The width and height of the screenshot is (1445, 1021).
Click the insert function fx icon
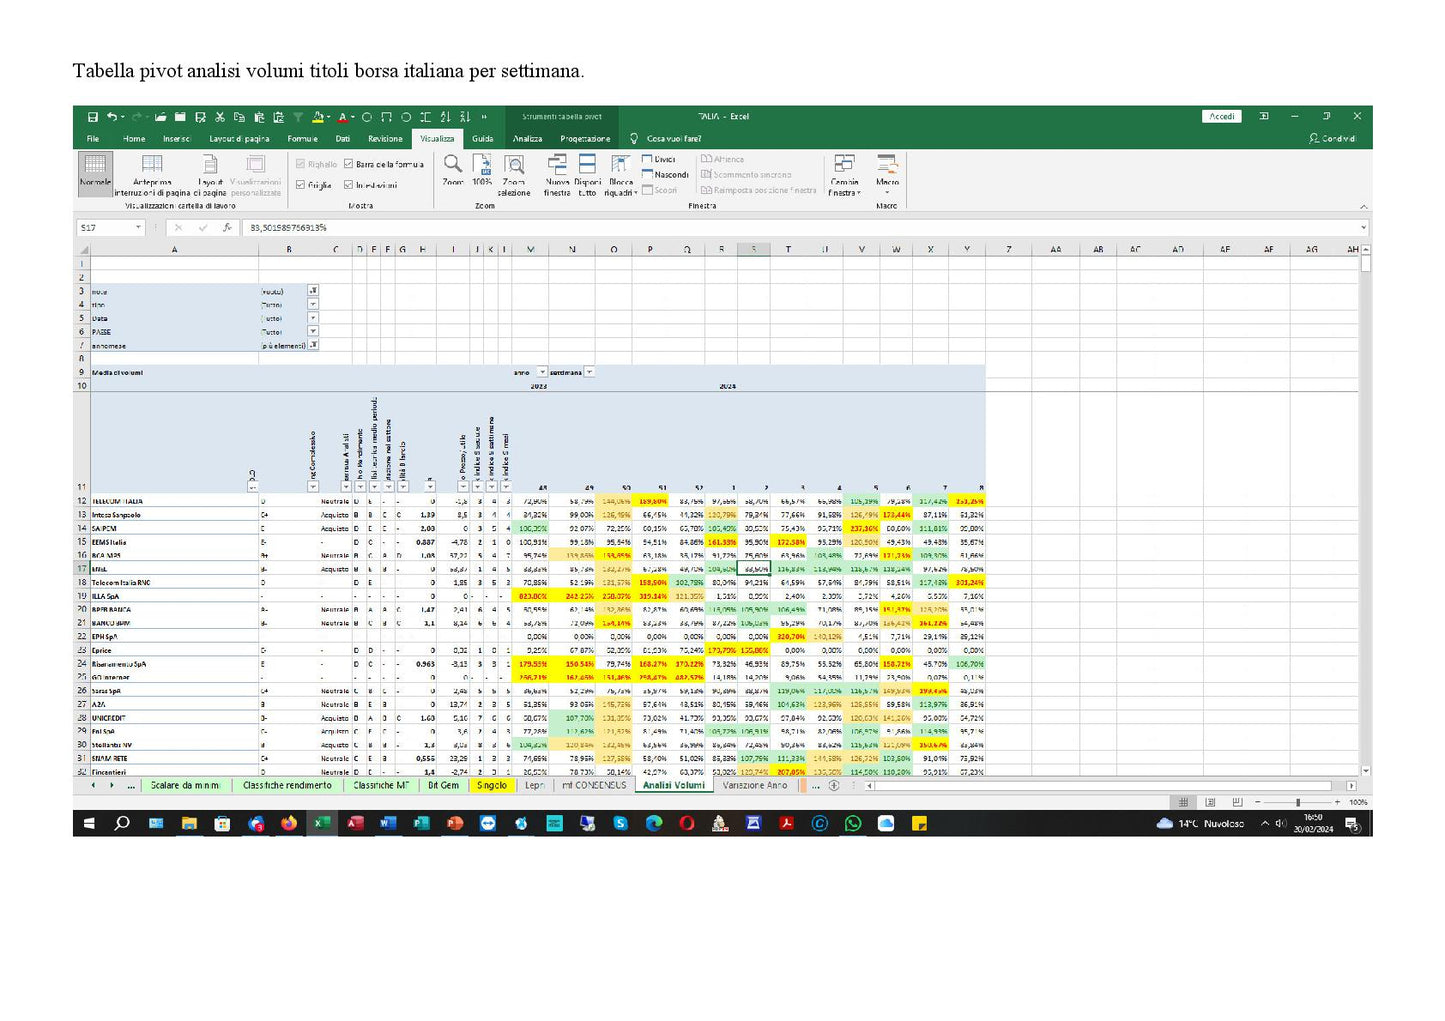(227, 228)
